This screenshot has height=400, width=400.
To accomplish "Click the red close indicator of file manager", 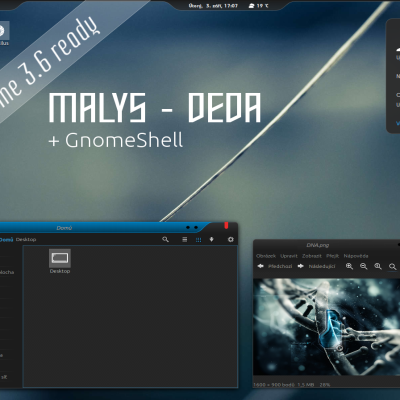I will [x=226, y=226].
